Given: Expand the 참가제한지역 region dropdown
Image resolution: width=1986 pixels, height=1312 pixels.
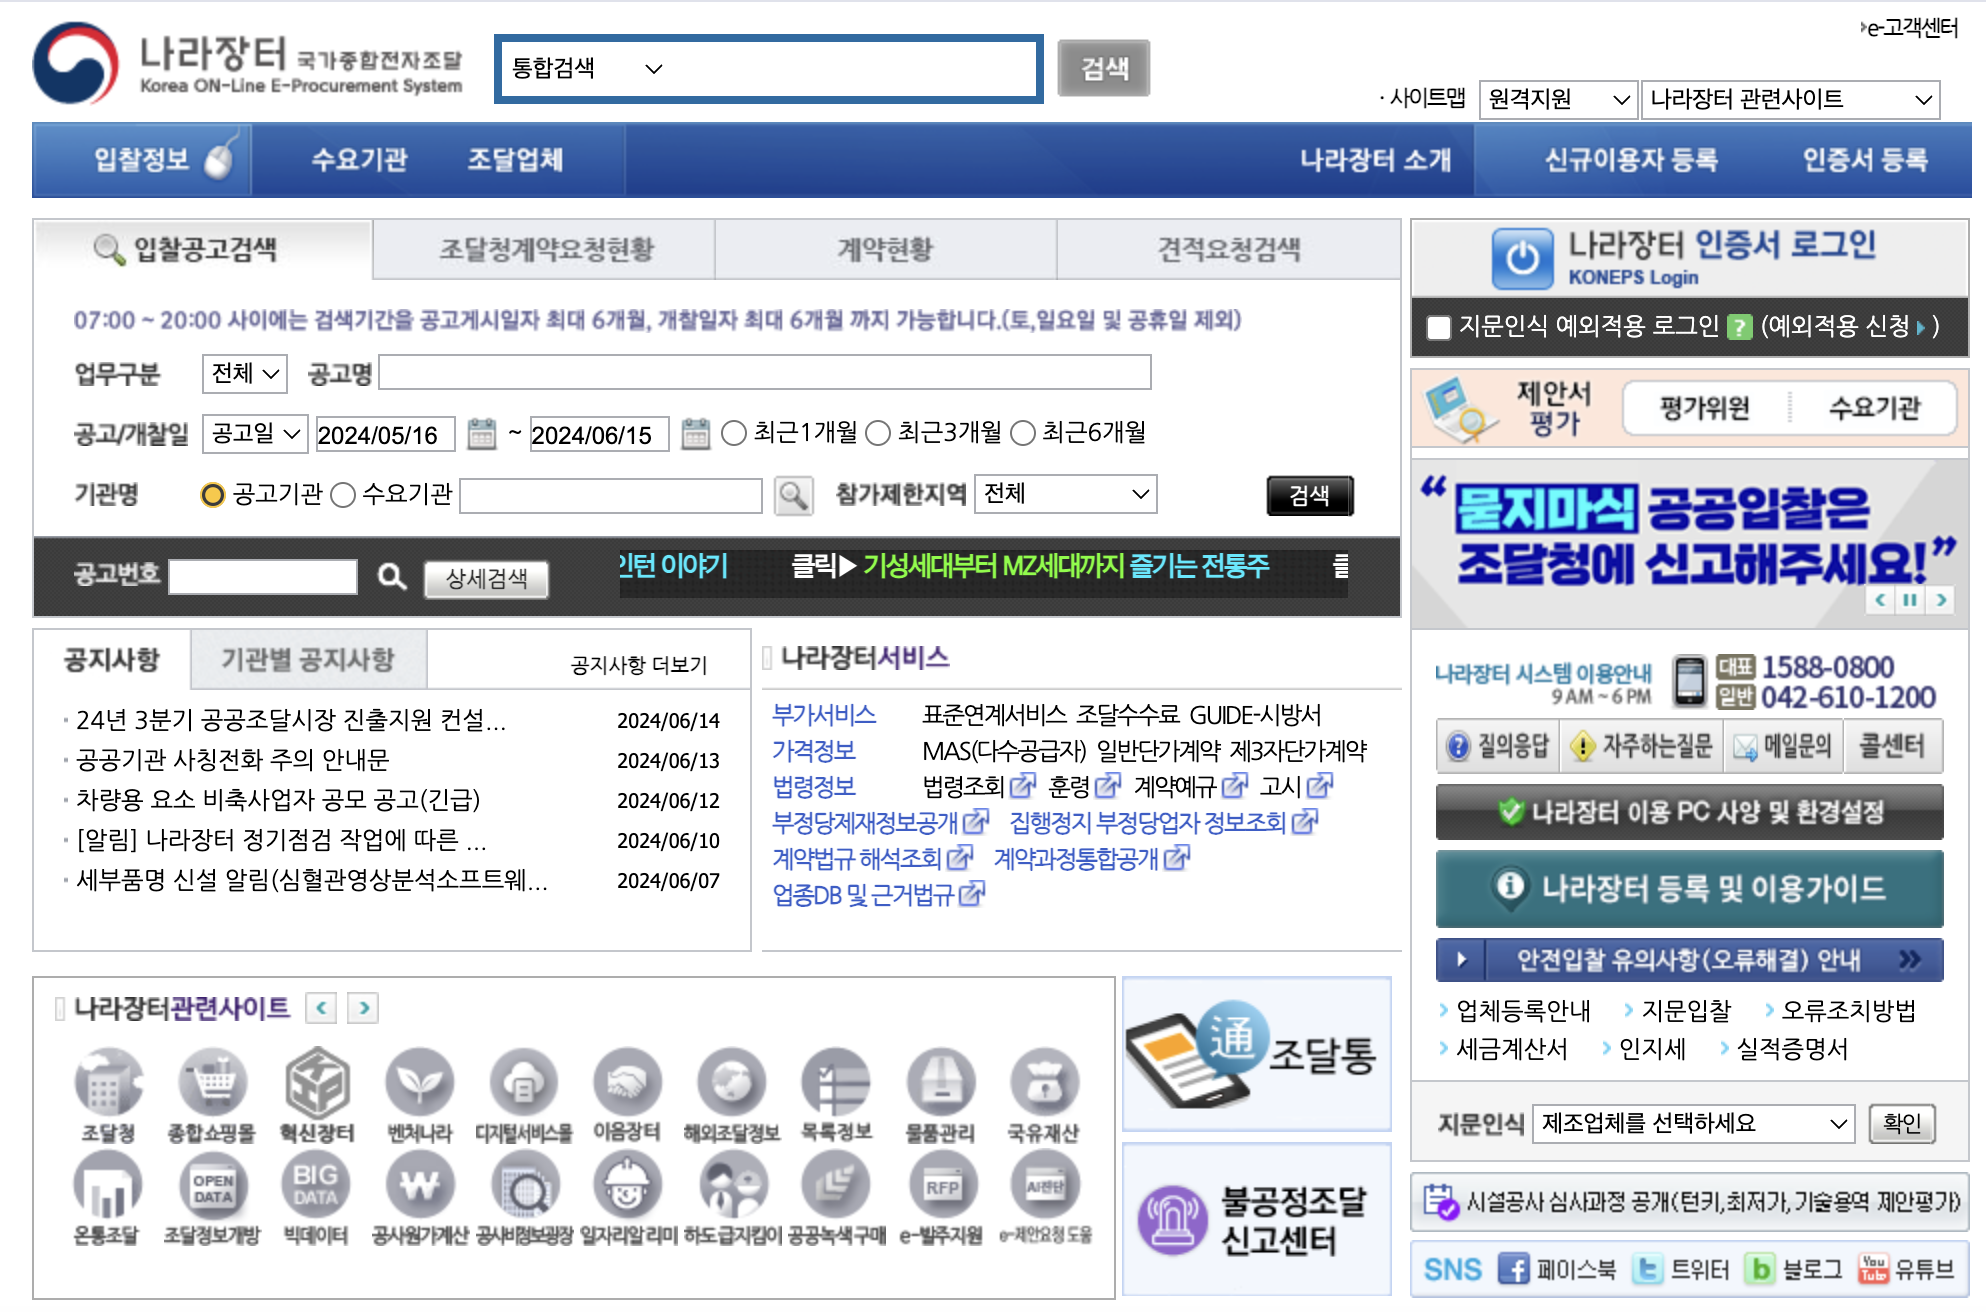Looking at the screenshot, I should pos(1063,494).
